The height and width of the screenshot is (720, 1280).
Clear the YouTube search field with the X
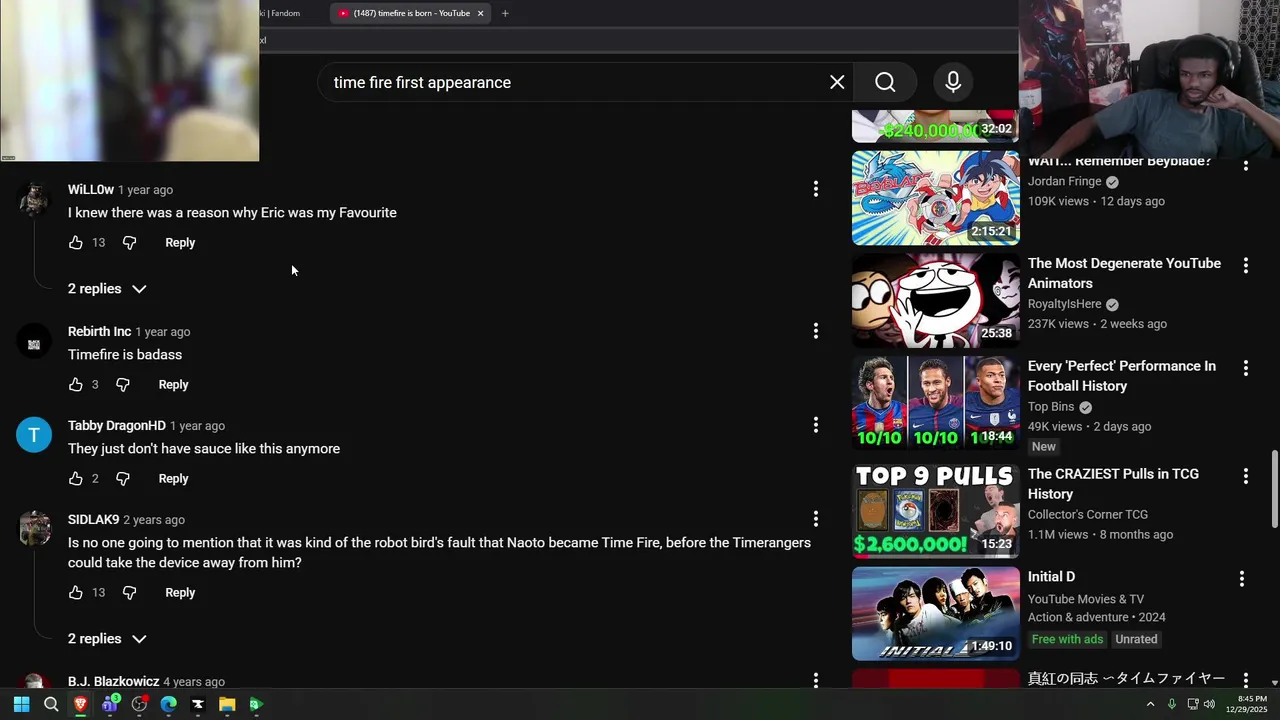click(x=837, y=82)
